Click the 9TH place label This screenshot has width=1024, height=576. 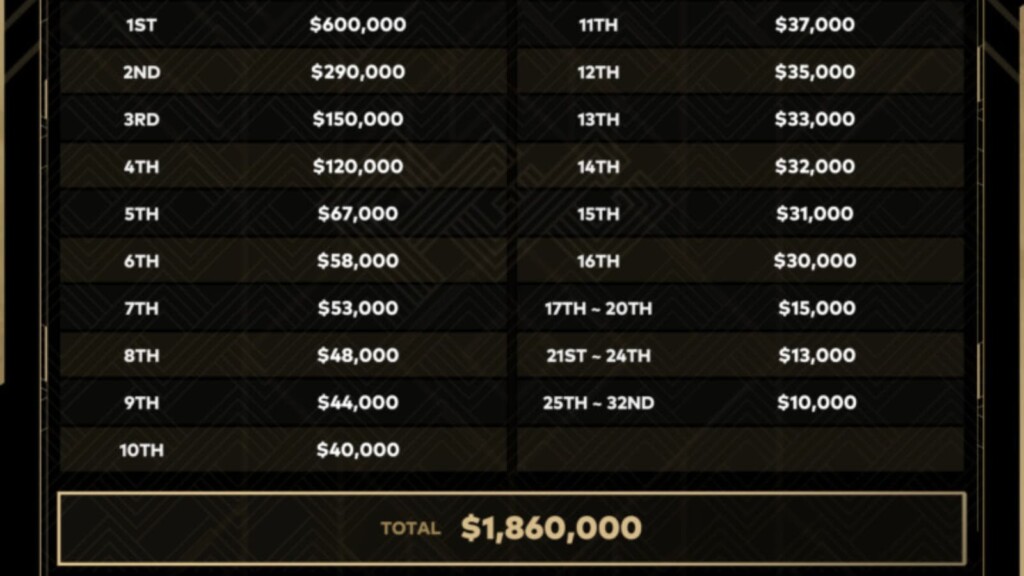point(142,403)
